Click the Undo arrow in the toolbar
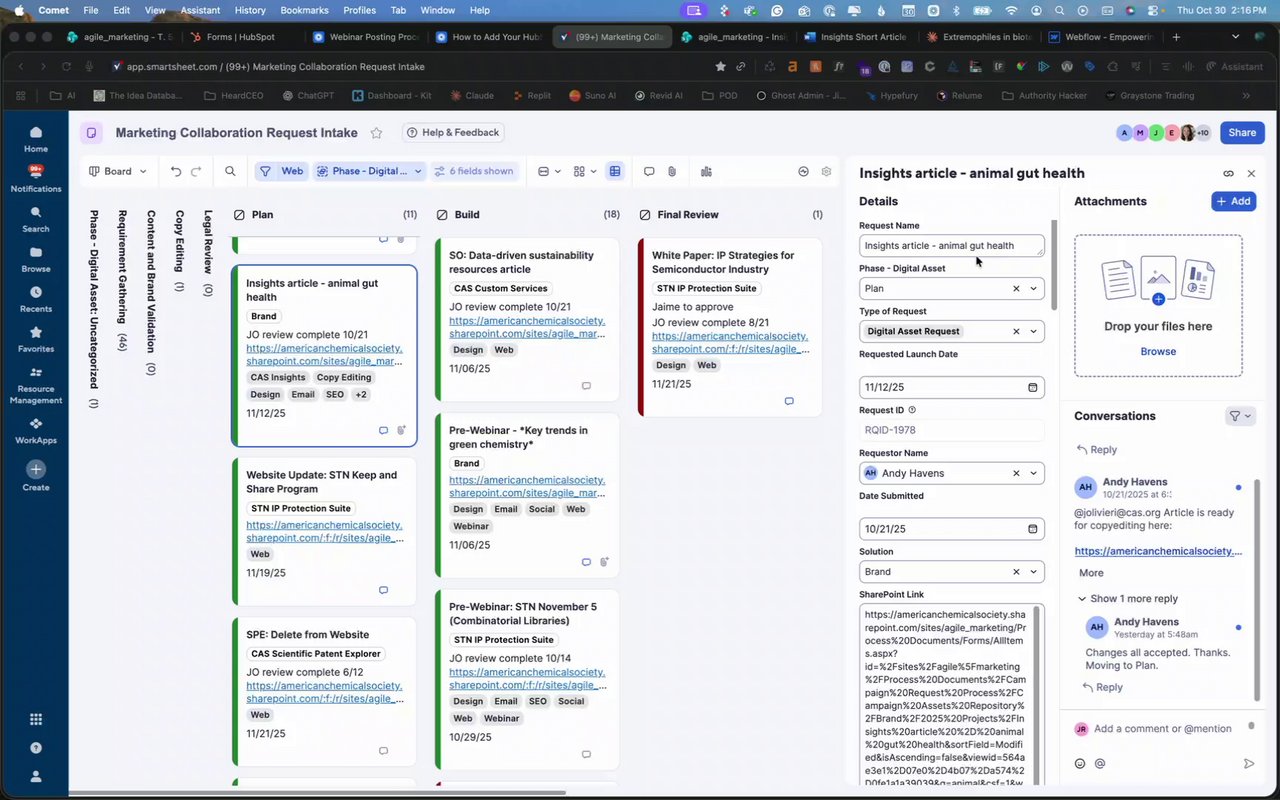This screenshot has height=800, width=1280. [176, 171]
